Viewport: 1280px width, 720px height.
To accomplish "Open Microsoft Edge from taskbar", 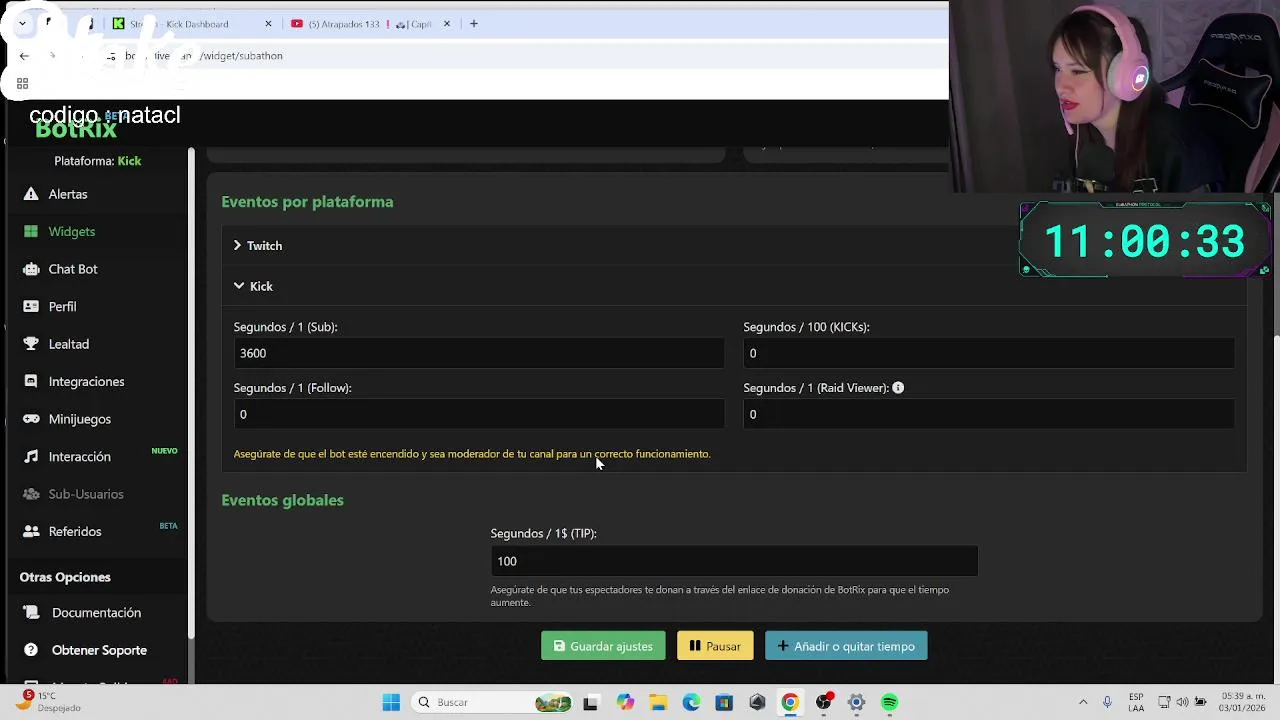I will click(691, 703).
